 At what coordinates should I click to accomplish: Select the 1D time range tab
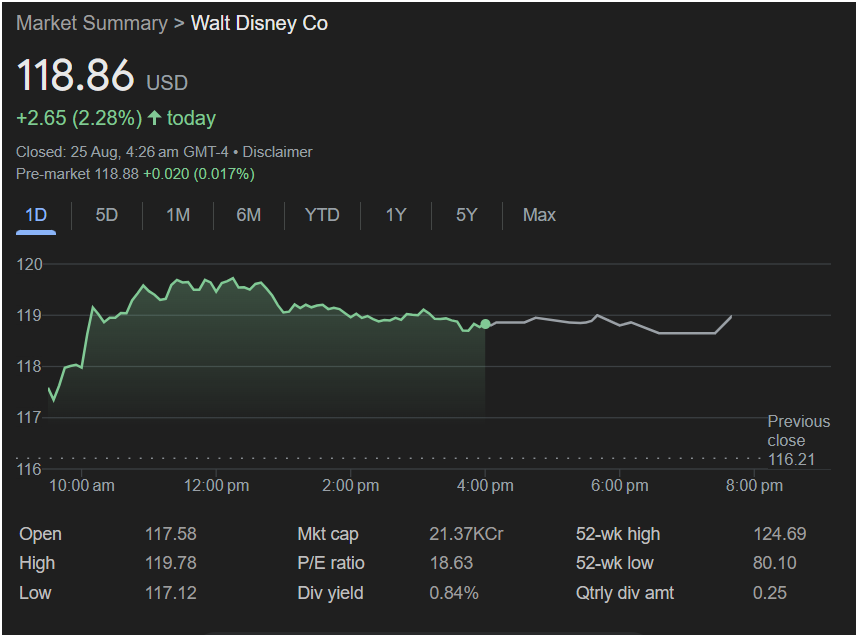[x=36, y=215]
